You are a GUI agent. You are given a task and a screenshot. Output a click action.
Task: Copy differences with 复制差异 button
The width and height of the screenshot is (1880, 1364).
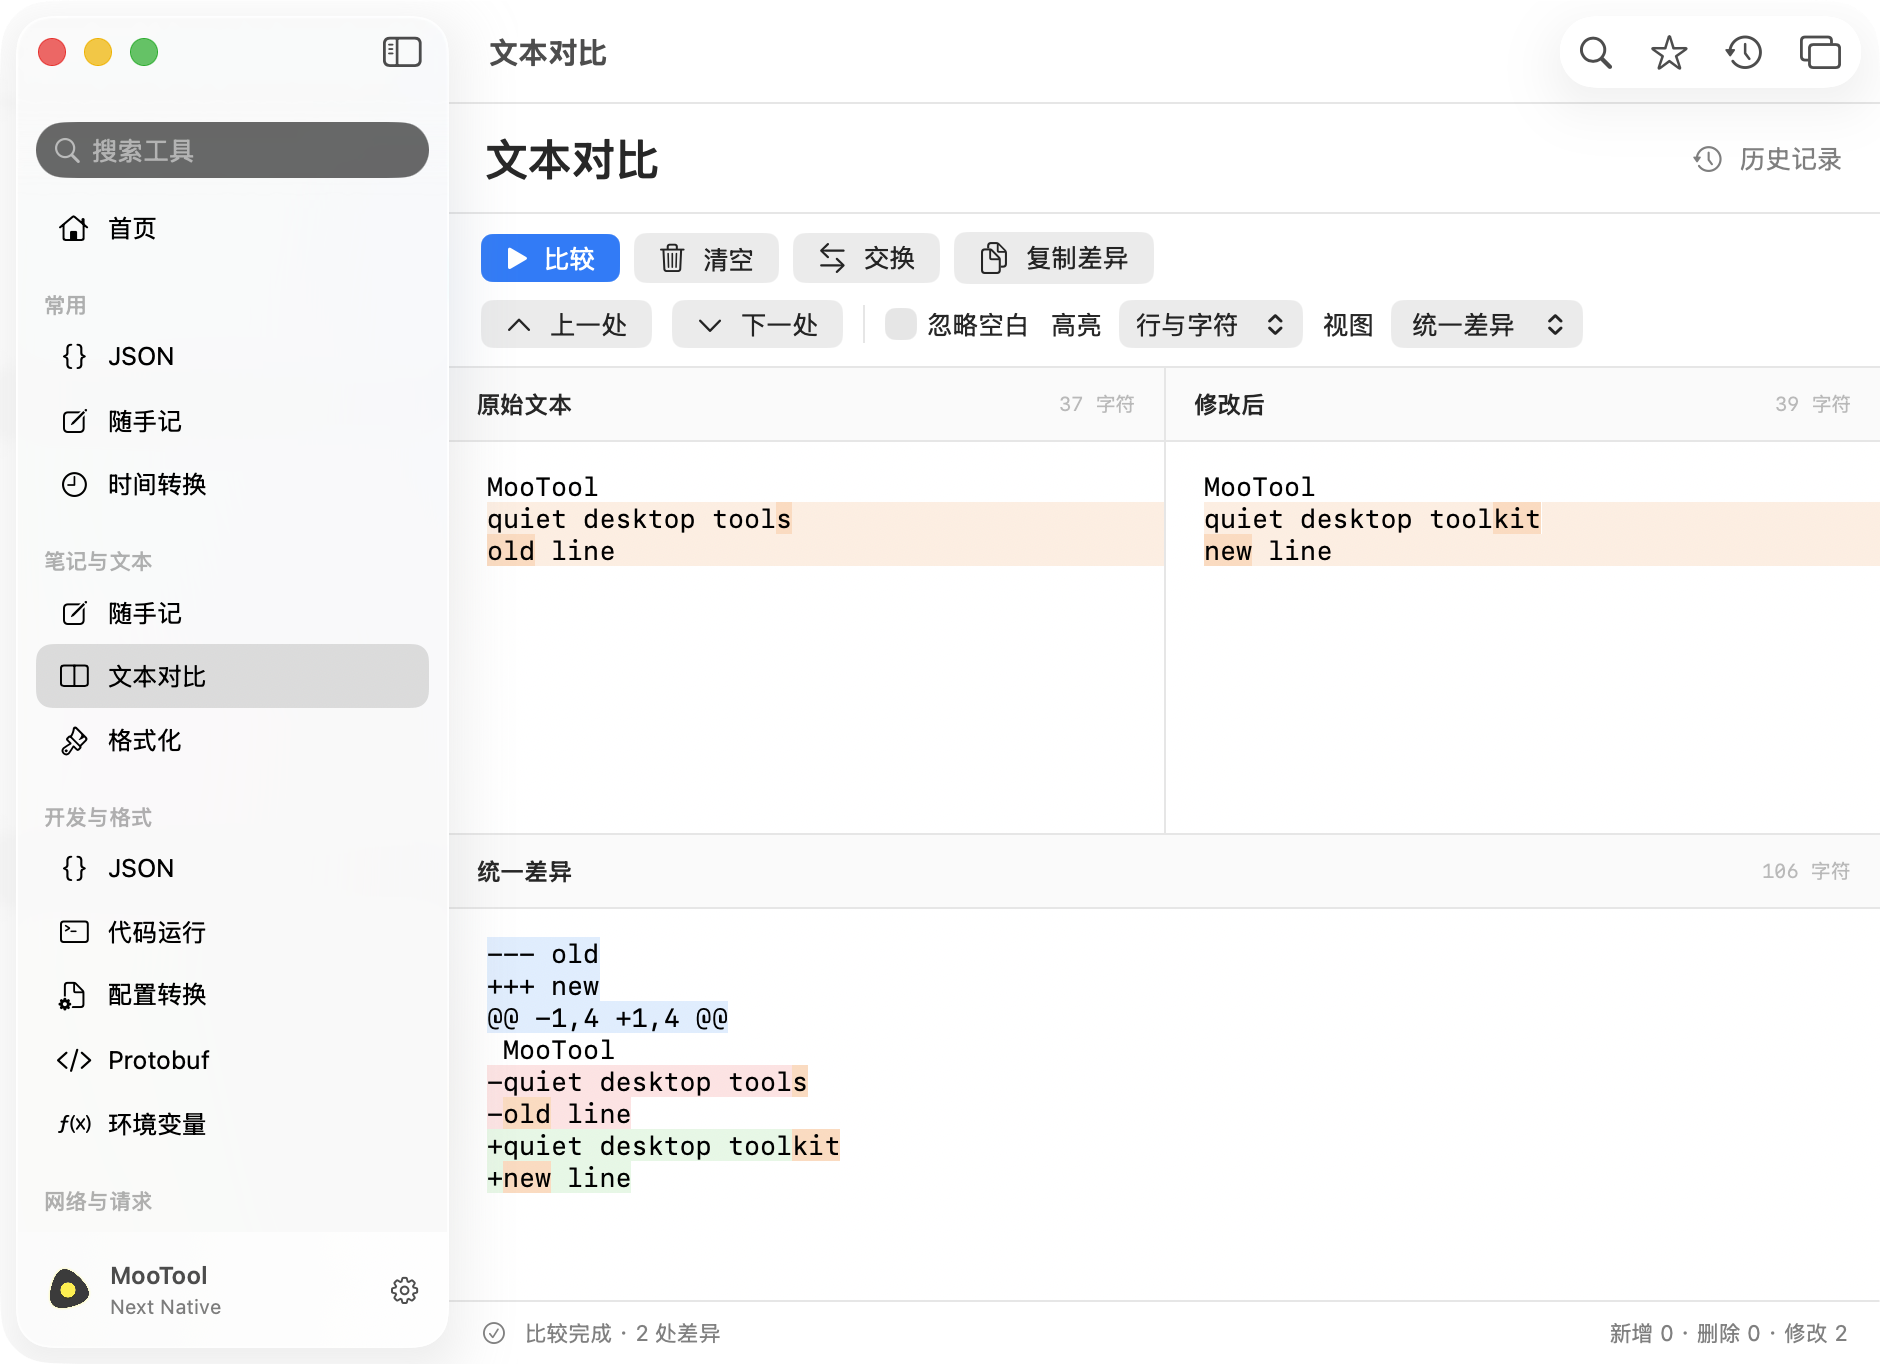(x=1054, y=259)
